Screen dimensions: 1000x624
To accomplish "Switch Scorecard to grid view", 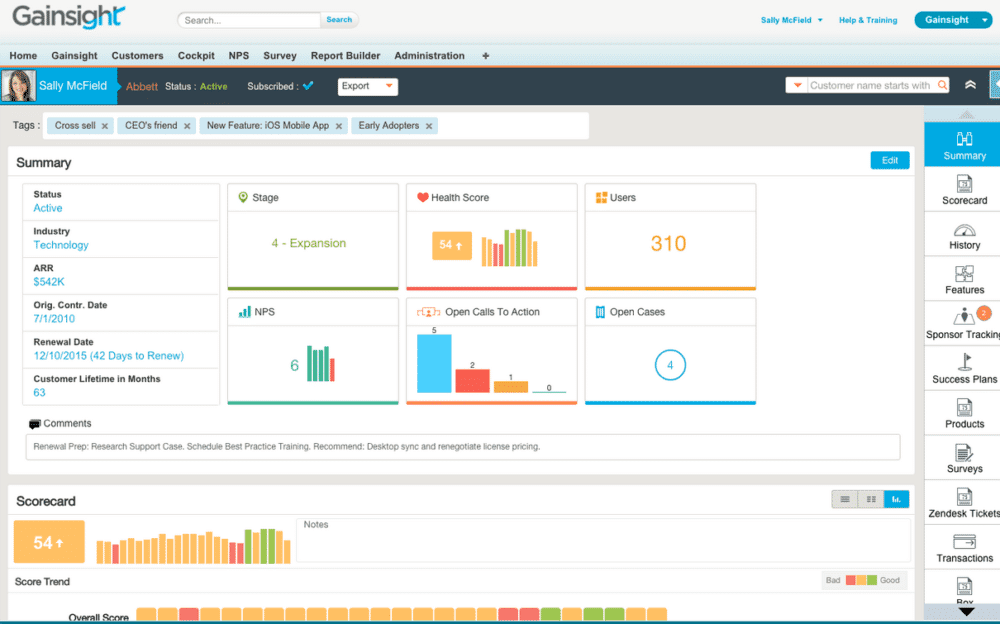I will coord(870,498).
